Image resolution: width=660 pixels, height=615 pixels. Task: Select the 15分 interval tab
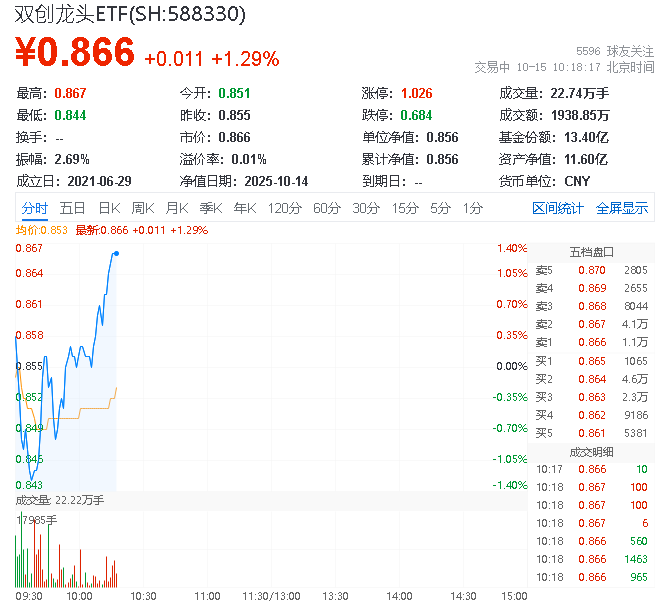pyautogui.click(x=405, y=208)
